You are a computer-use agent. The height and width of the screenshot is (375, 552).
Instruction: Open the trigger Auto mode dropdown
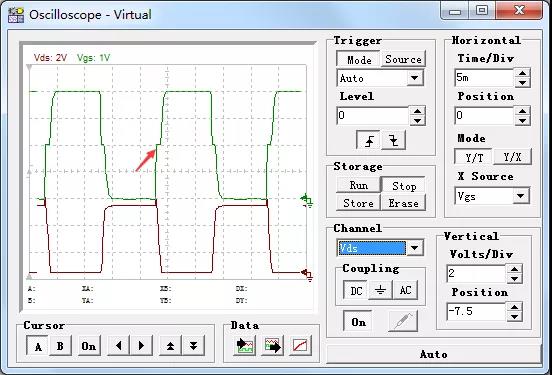[x=415, y=77]
